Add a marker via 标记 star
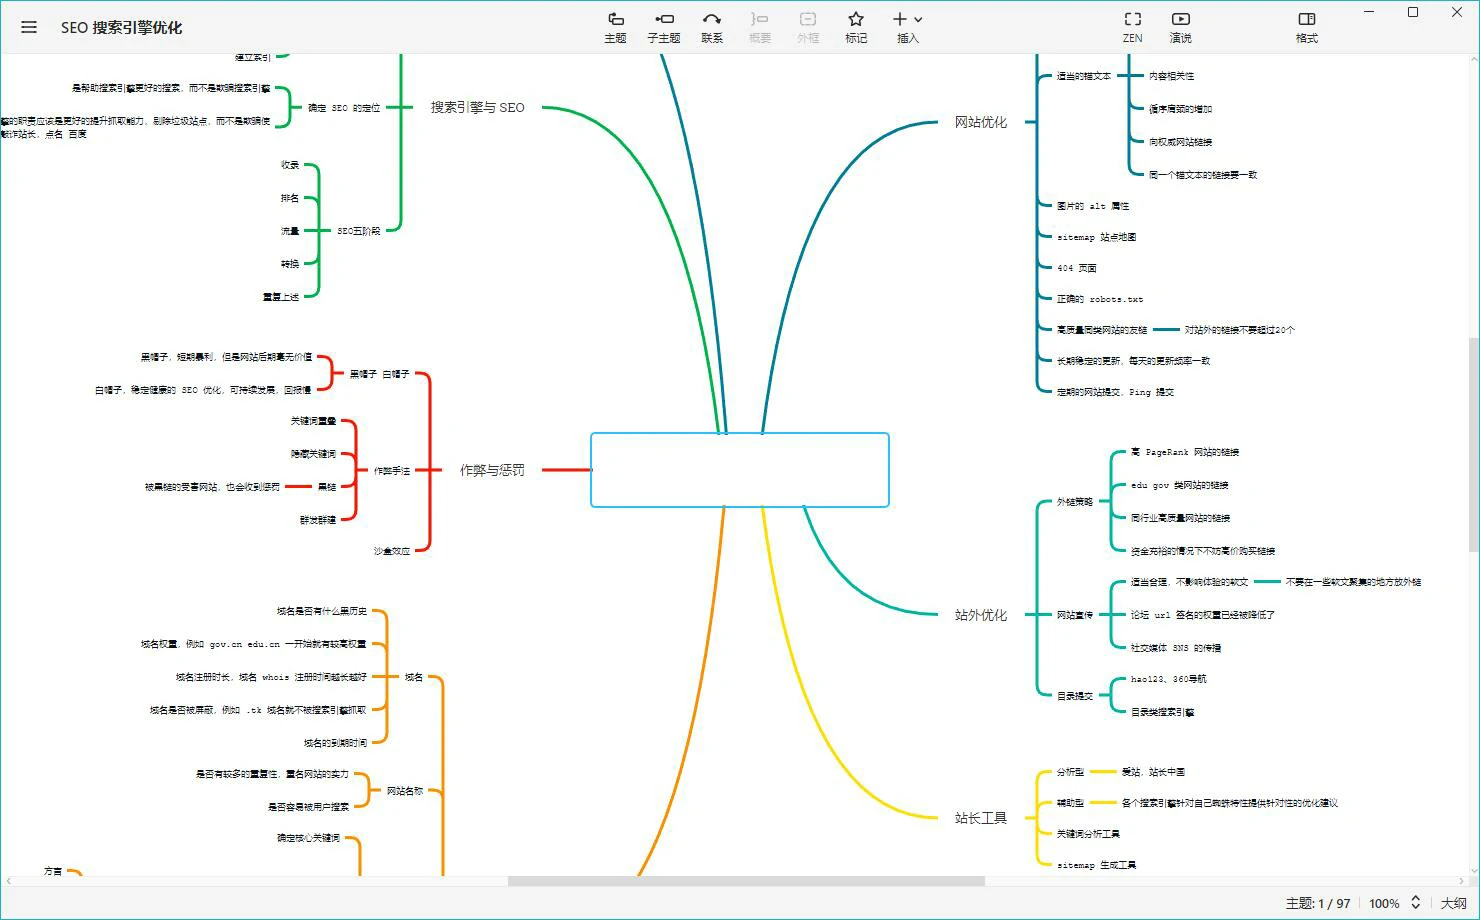The height and width of the screenshot is (920, 1480). [856, 27]
